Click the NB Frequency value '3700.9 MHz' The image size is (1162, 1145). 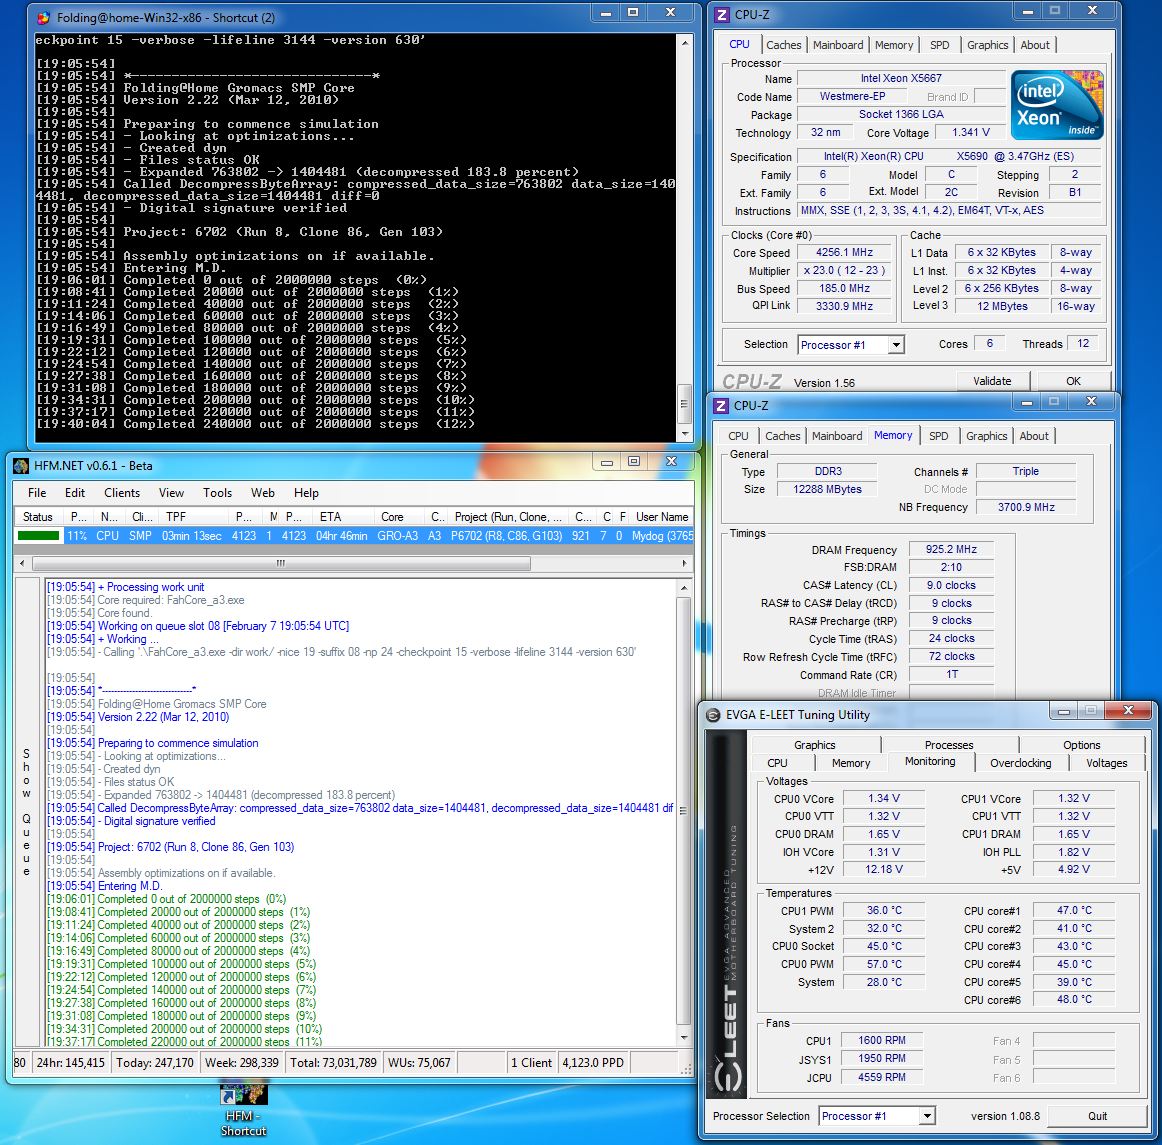[1026, 508]
